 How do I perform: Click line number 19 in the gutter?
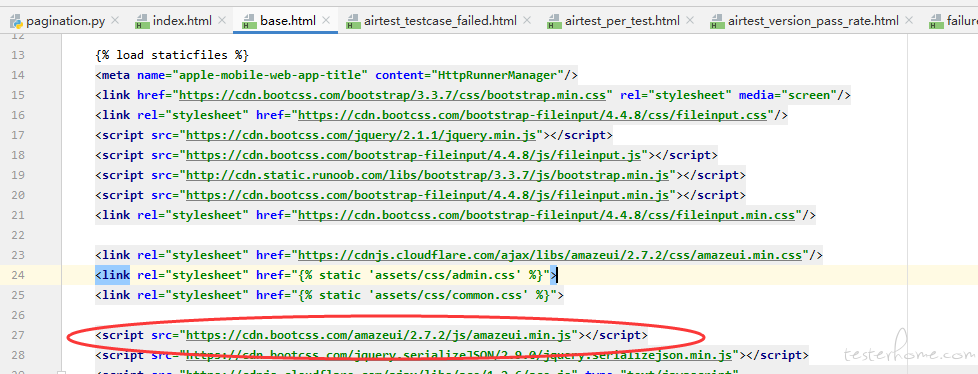click(x=18, y=175)
